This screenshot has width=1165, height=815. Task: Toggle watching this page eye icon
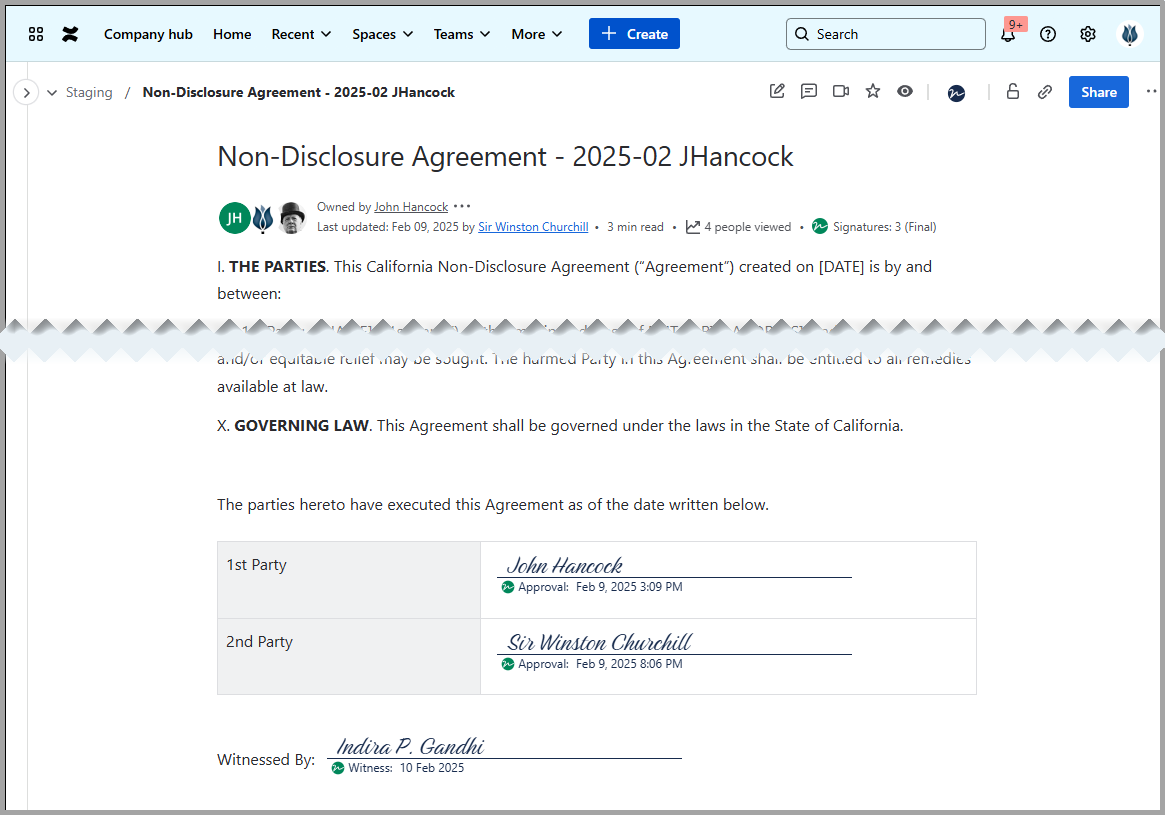[x=905, y=92]
